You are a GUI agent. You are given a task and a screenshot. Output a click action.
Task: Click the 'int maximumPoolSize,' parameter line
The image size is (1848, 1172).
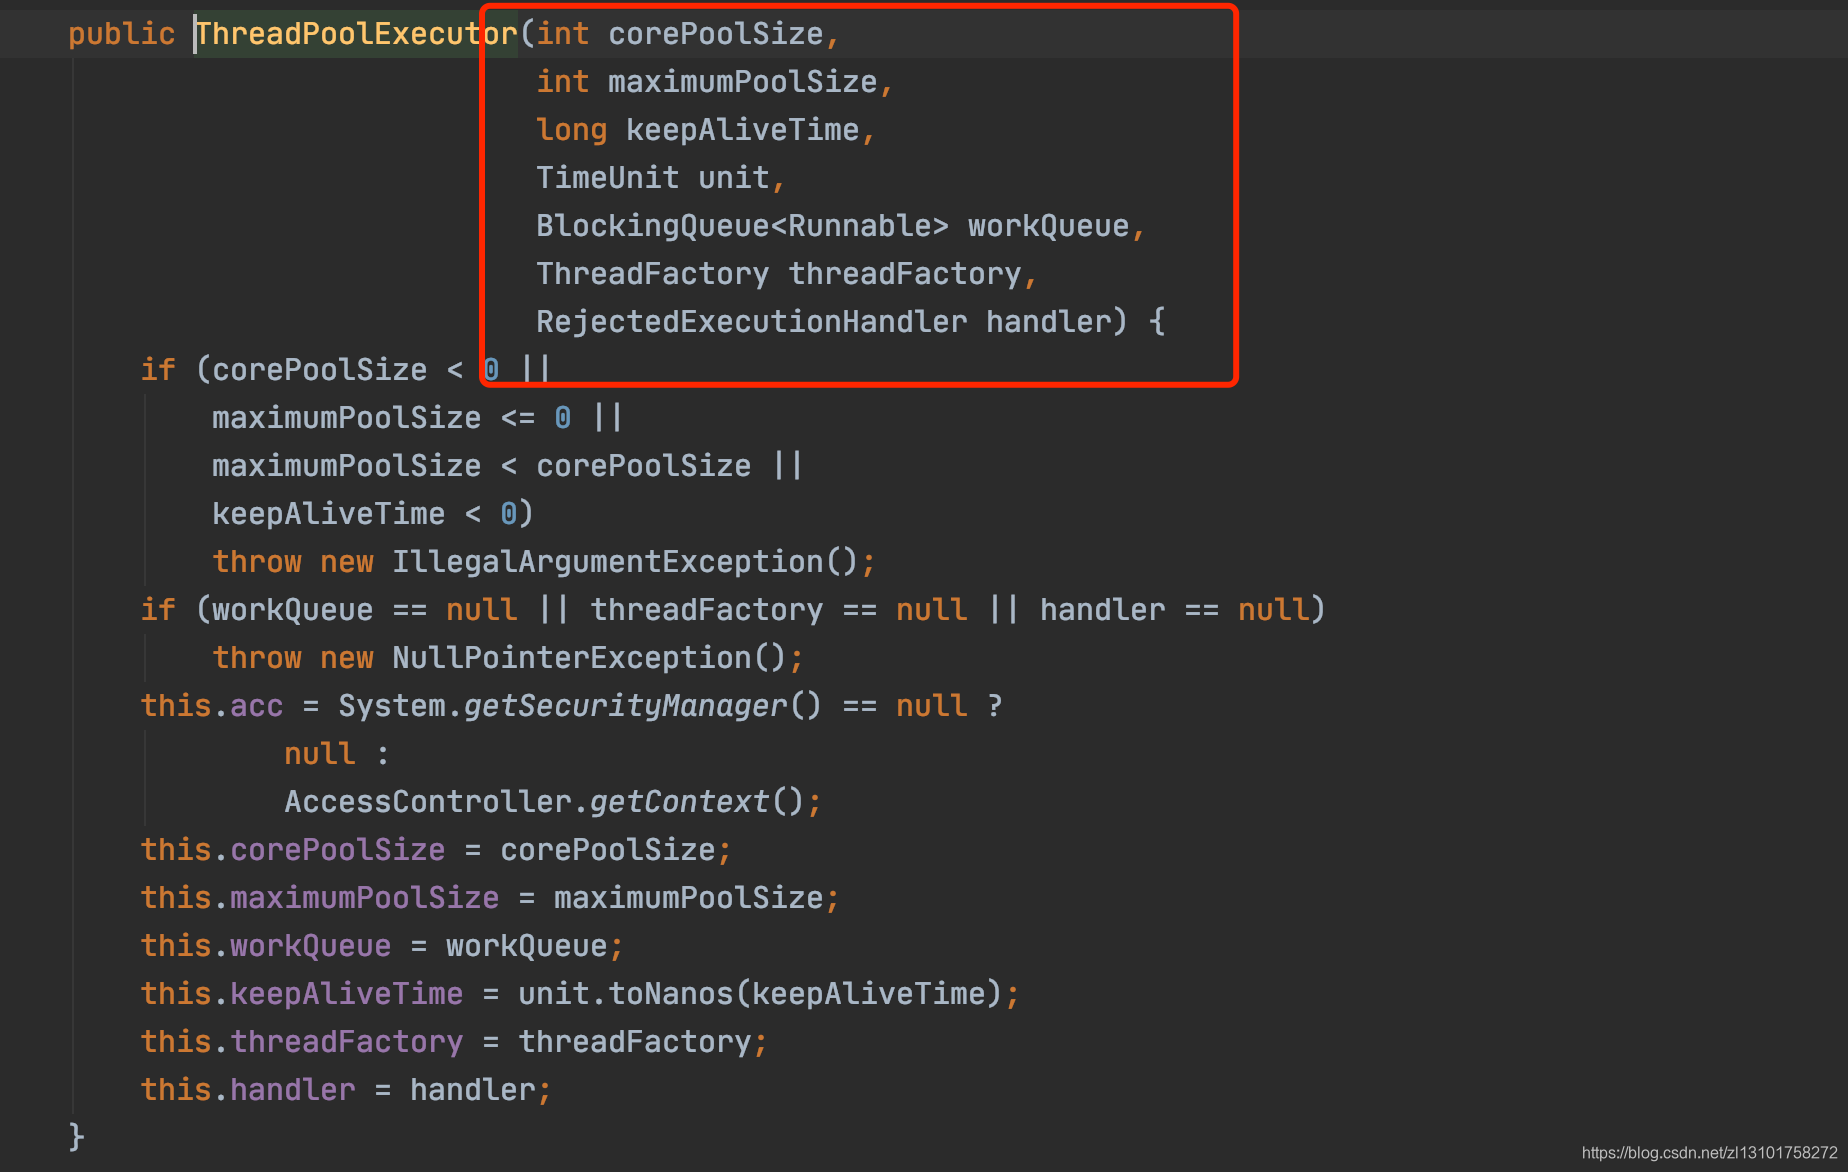tap(714, 82)
